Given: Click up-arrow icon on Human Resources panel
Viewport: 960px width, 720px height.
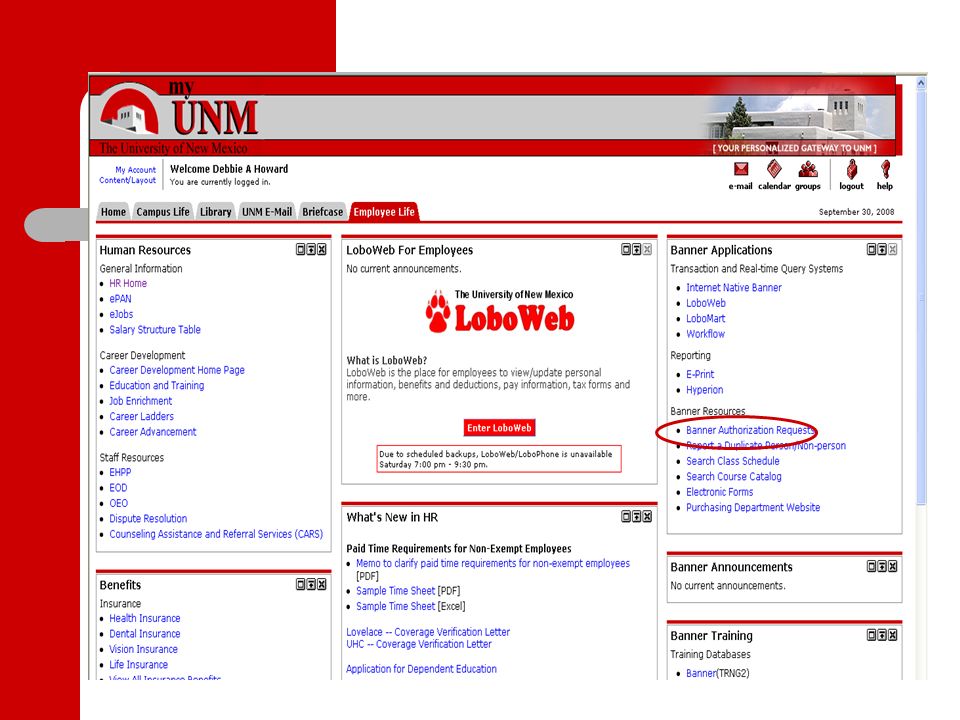Looking at the screenshot, I should pyautogui.click(x=311, y=249).
